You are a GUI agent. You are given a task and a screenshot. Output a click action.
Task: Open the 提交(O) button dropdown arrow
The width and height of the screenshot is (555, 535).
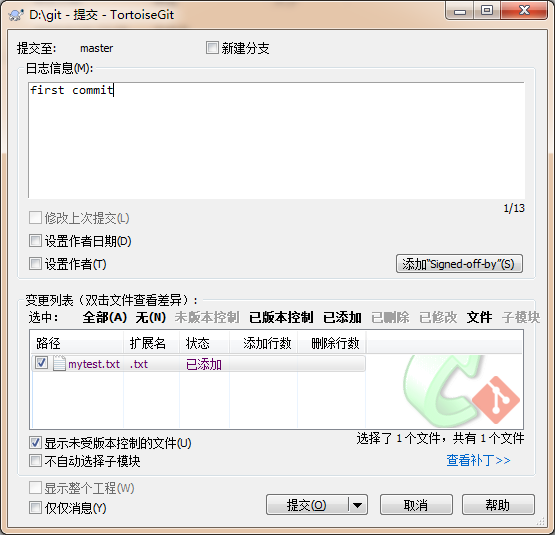pos(357,505)
